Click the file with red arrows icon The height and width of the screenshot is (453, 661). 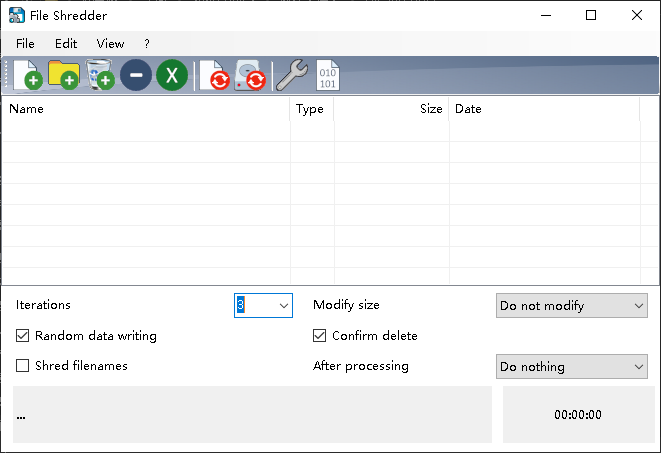215,76
